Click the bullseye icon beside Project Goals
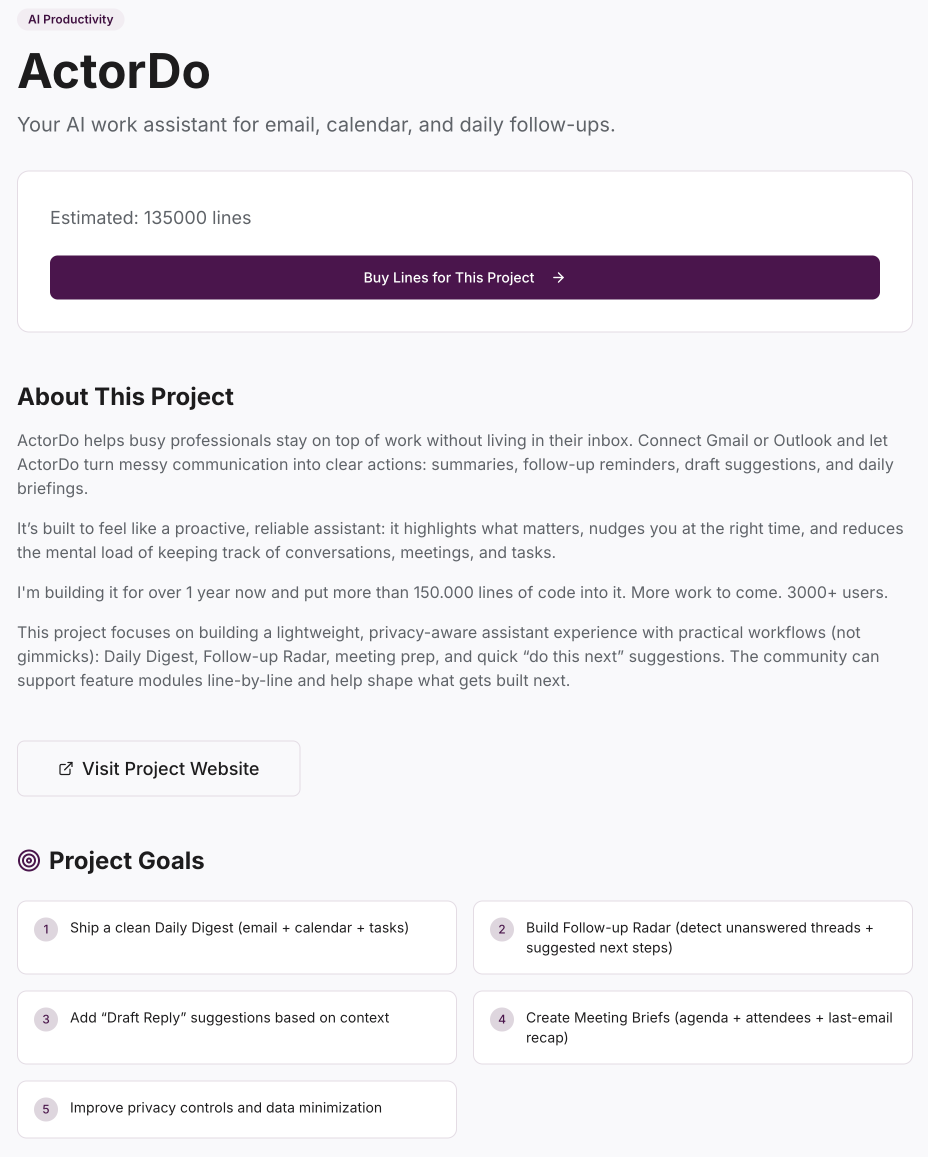This screenshot has width=928, height=1157. tap(29, 860)
